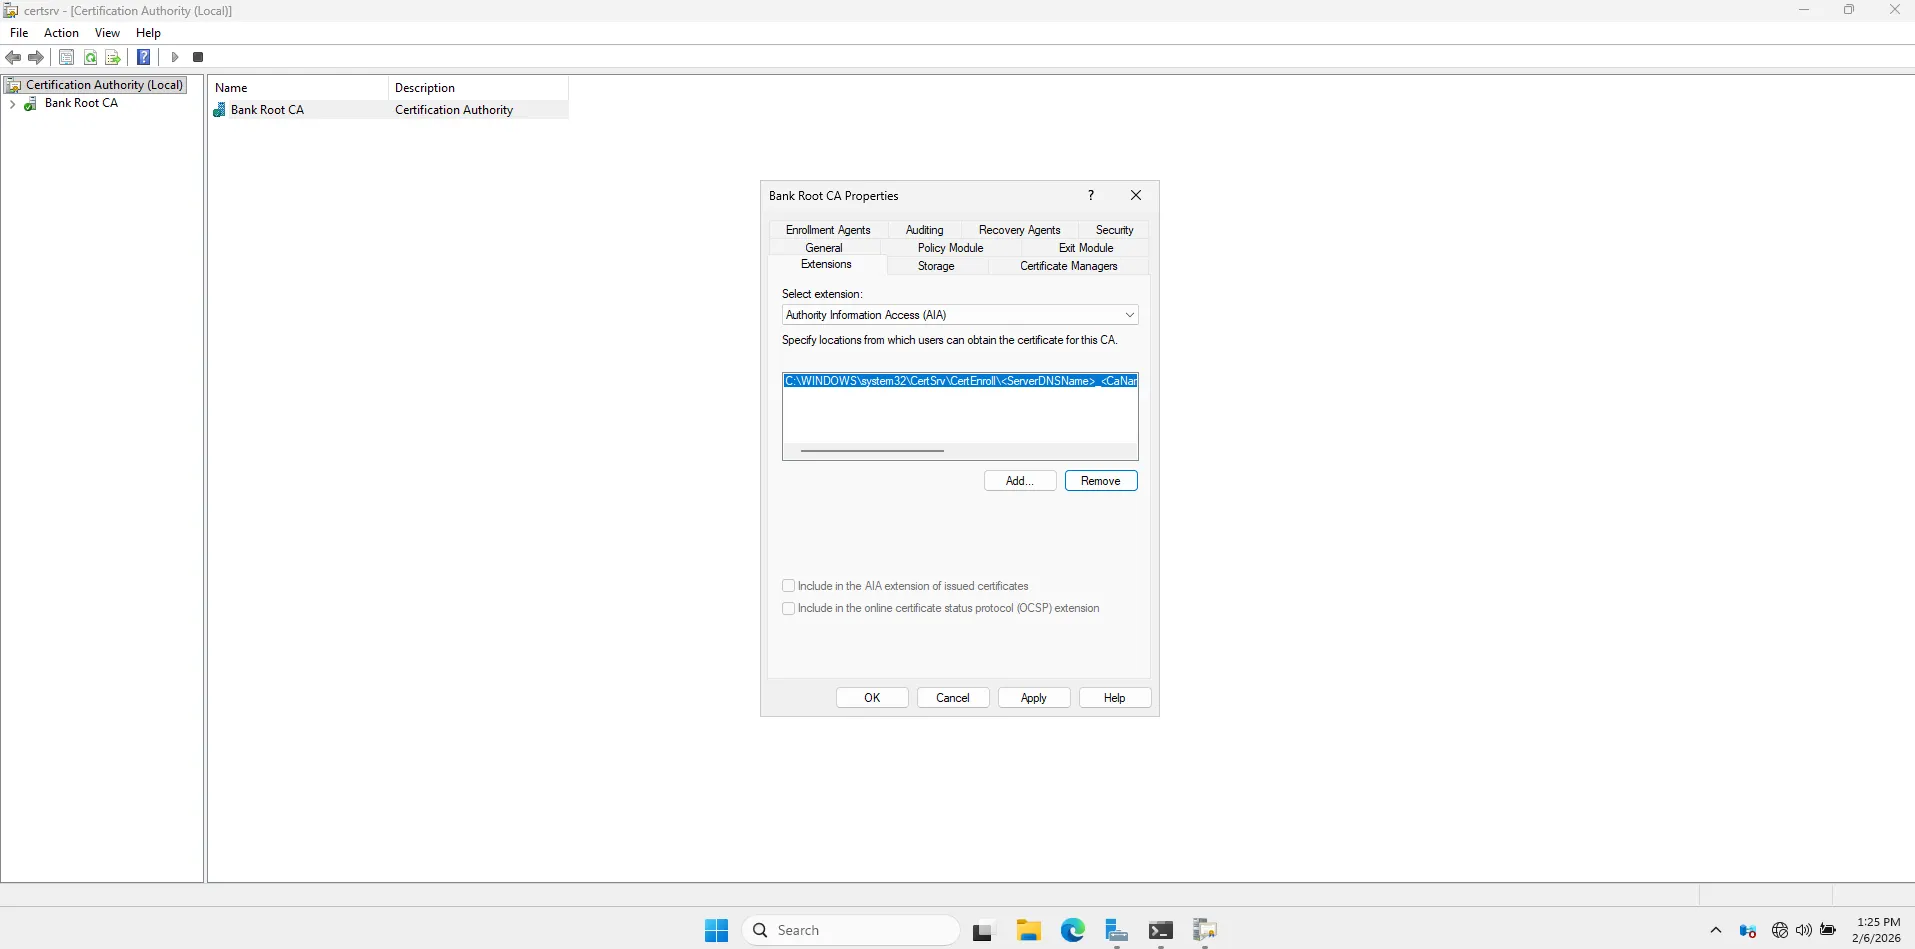Click the network tray icon
Image resolution: width=1915 pixels, height=949 pixels.
tap(1779, 930)
